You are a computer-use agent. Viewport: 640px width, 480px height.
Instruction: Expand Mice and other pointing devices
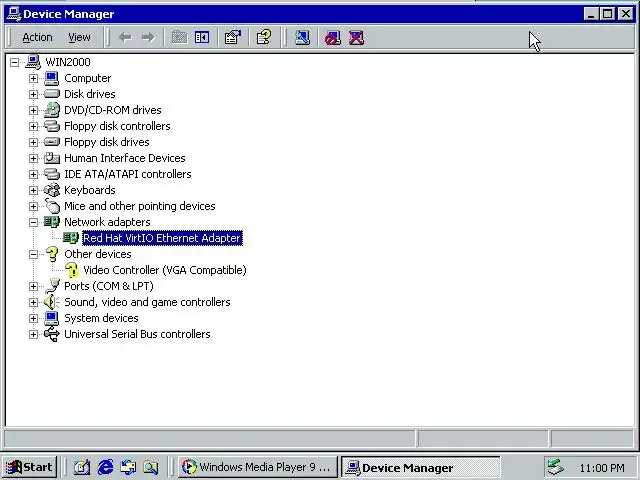(33, 206)
